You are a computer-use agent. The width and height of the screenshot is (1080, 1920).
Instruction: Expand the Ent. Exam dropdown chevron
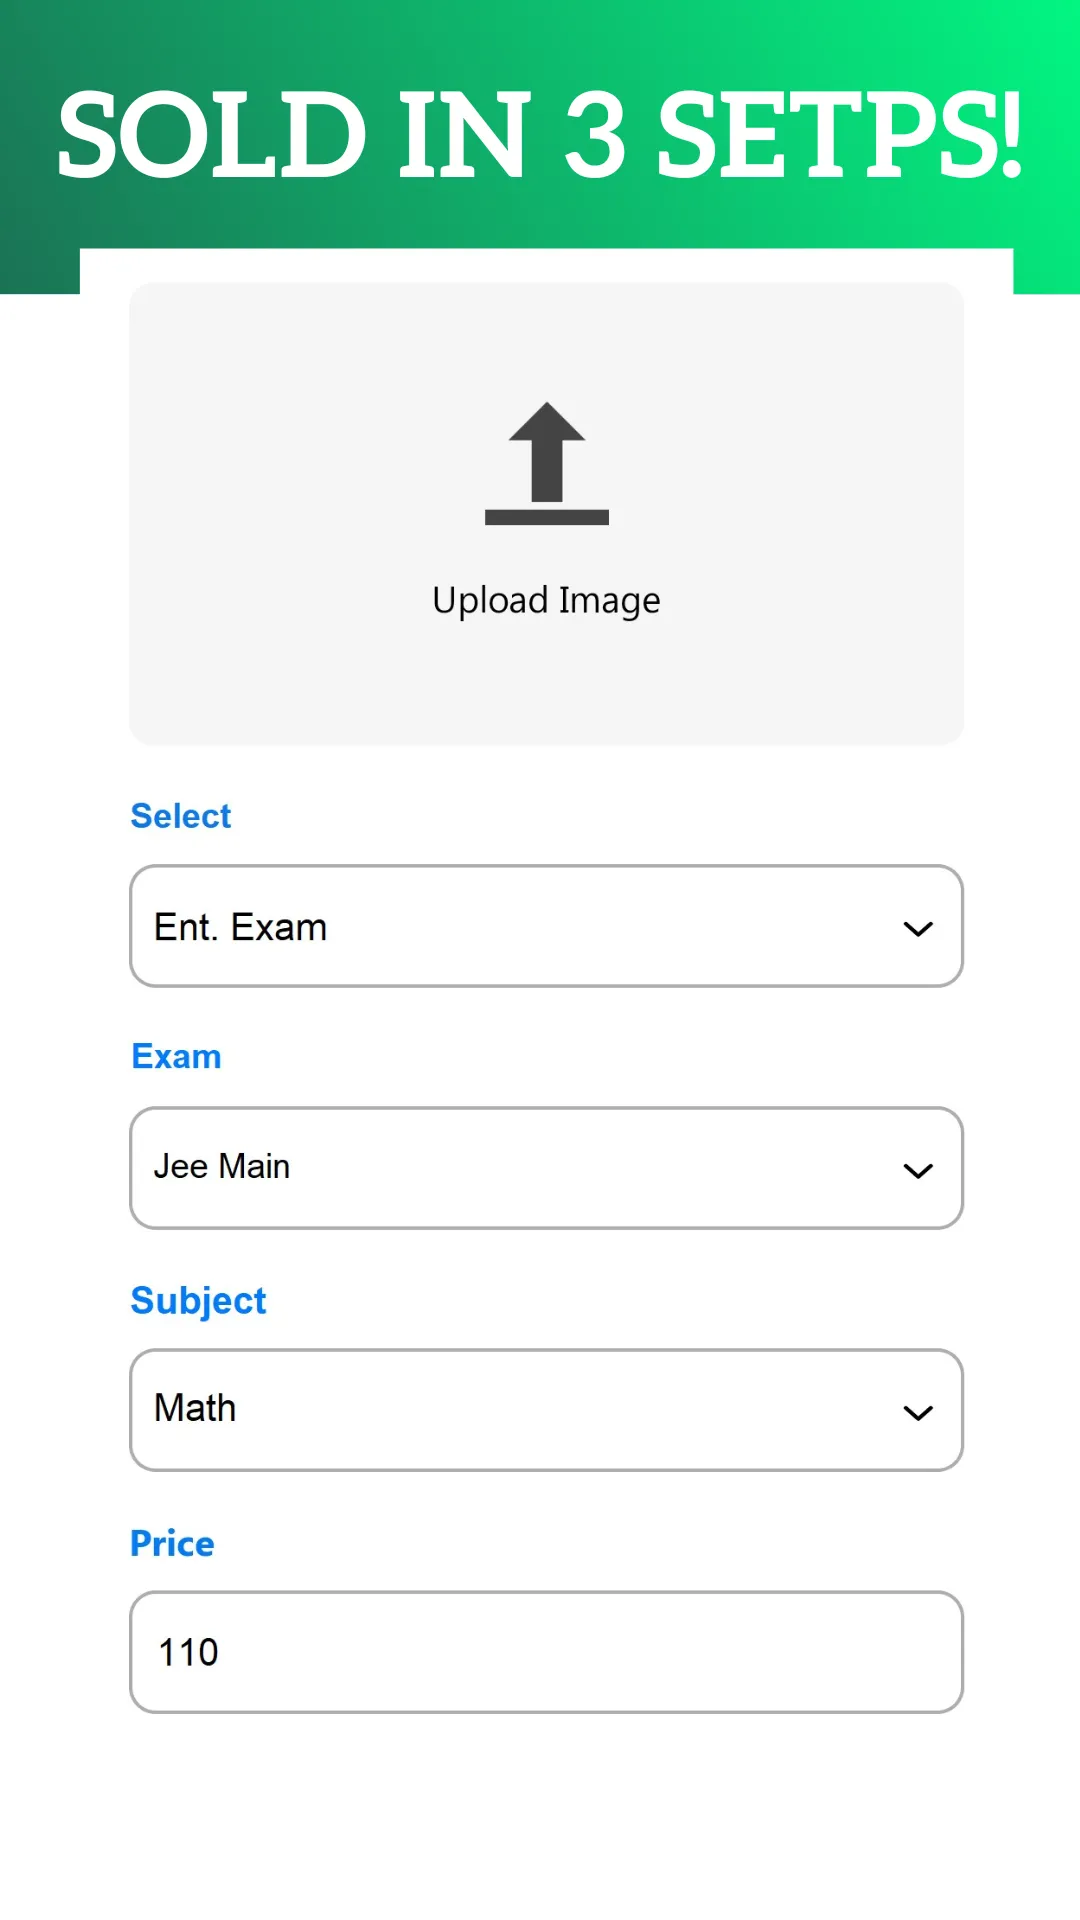pyautogui.click(x=918, y=929)
